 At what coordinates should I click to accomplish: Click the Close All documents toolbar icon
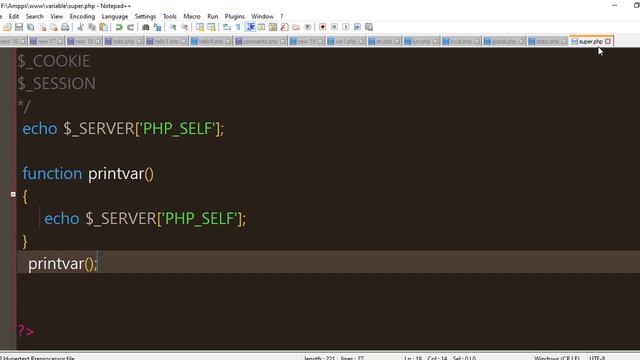point(53,27)
